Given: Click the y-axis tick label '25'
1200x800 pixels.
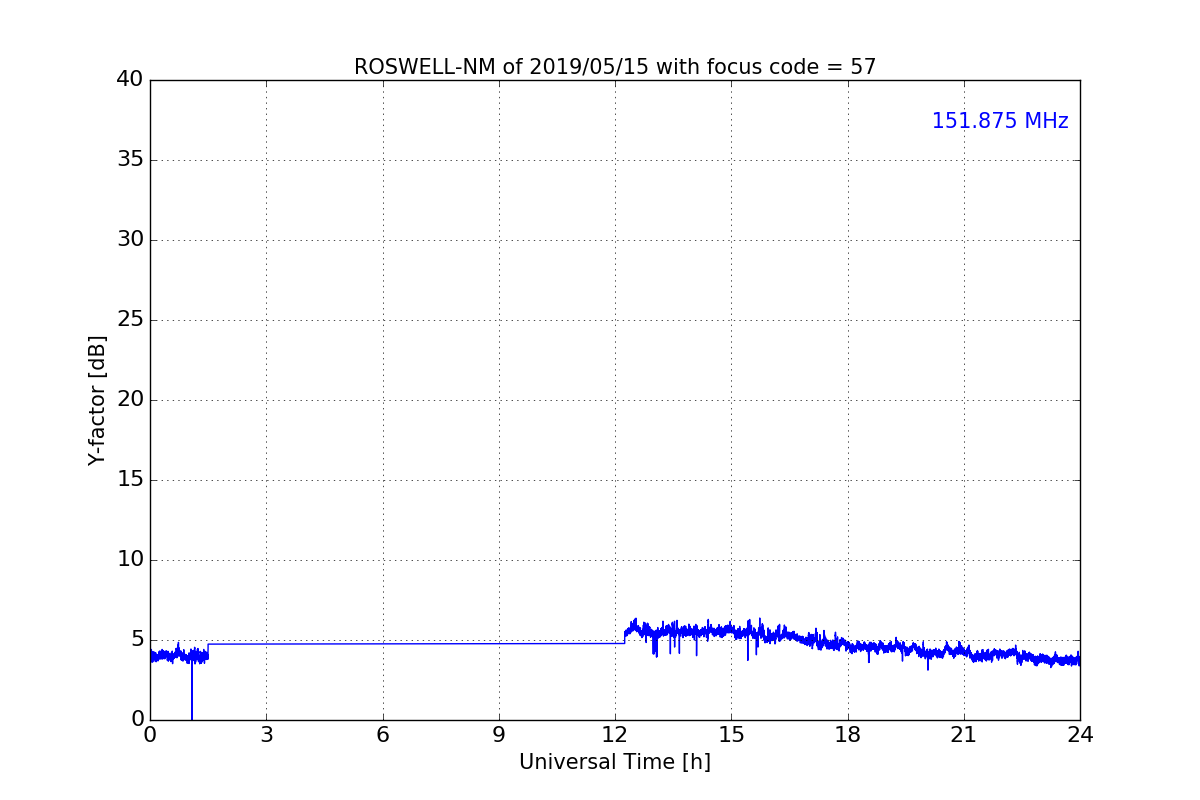Looking at the screenshot, I should 130,320.
